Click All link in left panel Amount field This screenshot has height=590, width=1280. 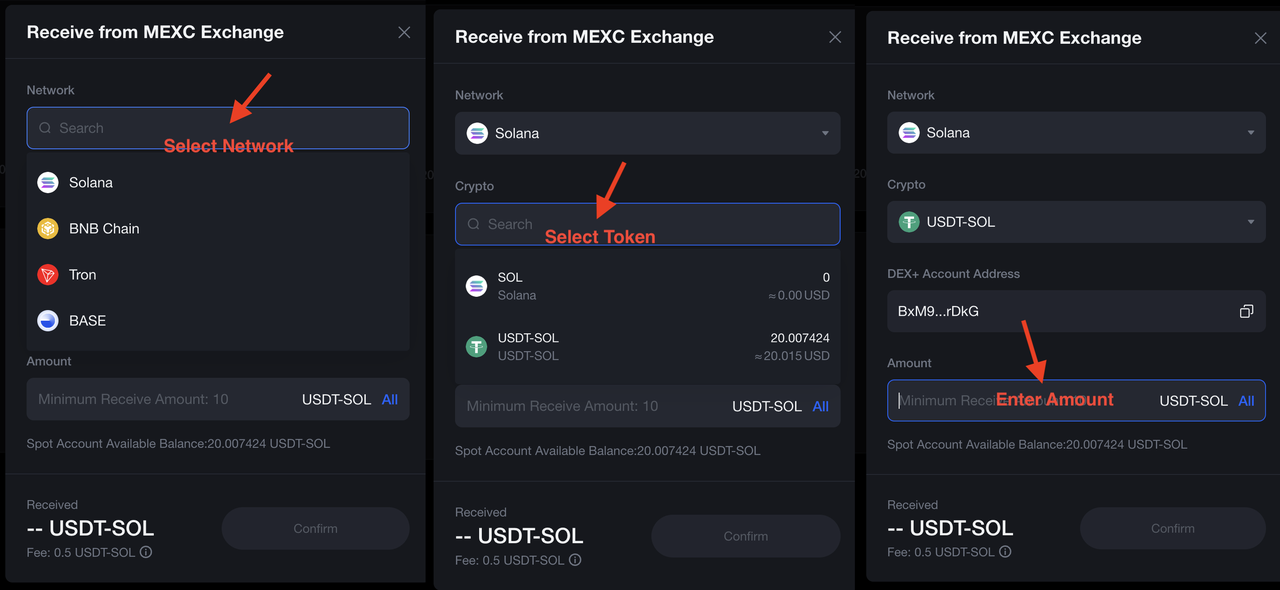(390, 399)
